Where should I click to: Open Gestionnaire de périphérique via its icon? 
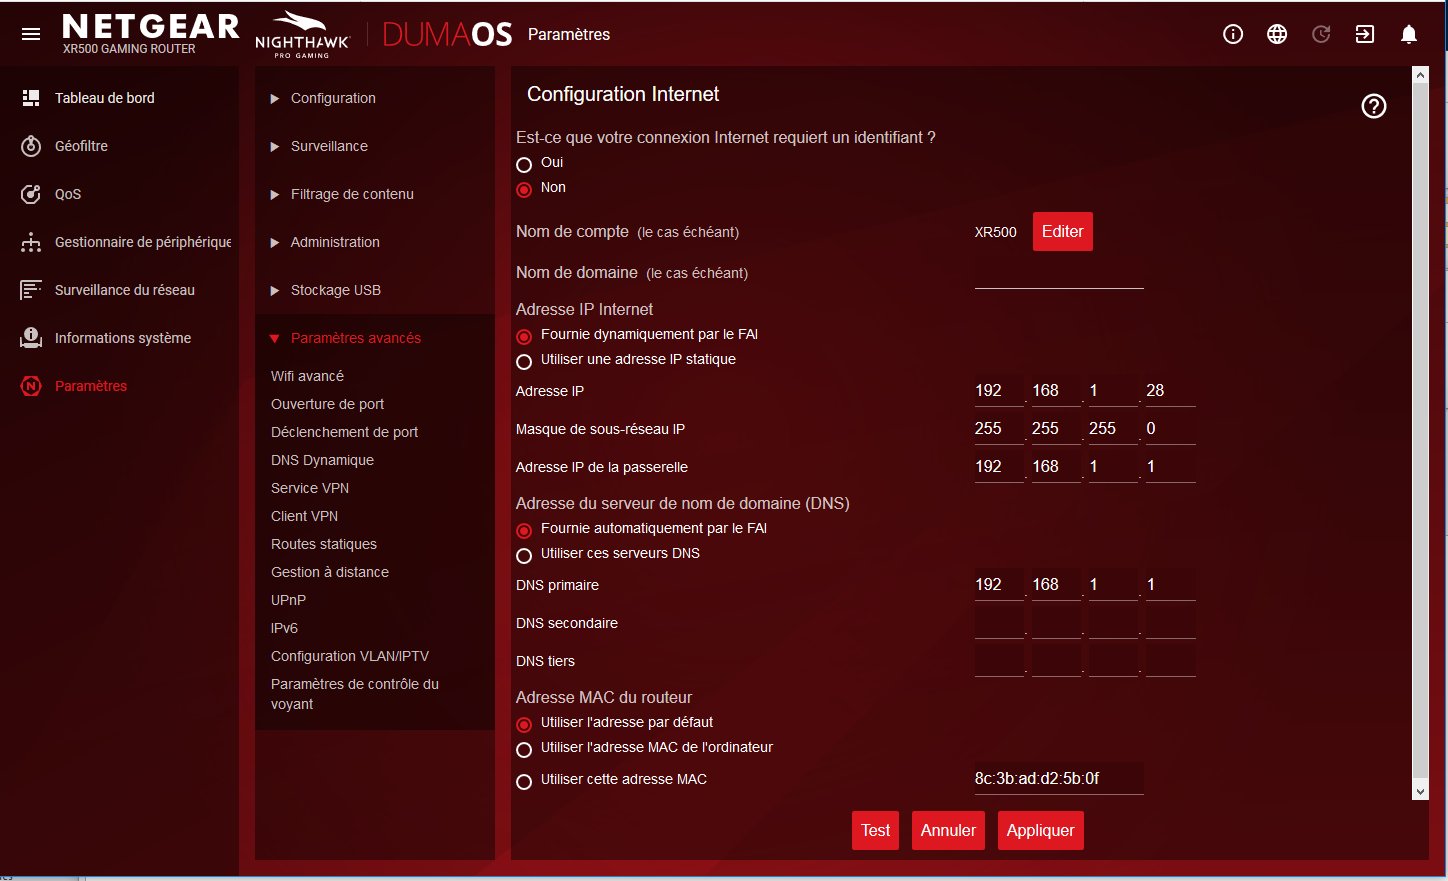click(30, 242)
